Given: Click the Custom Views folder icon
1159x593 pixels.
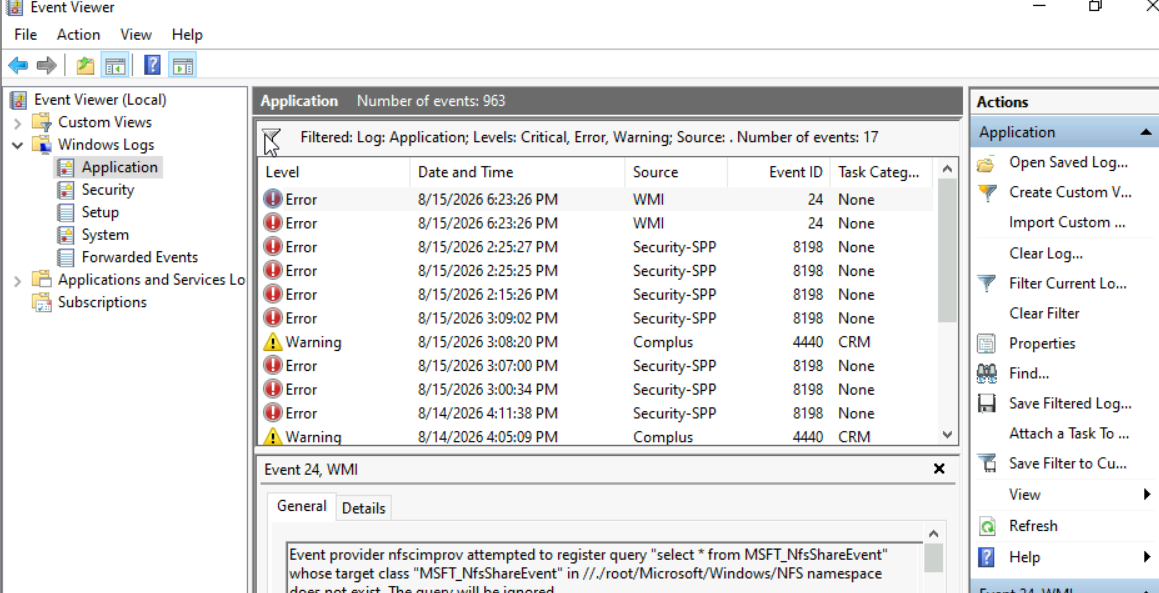Looking at the screenshot, I should [x=42, y=122].
